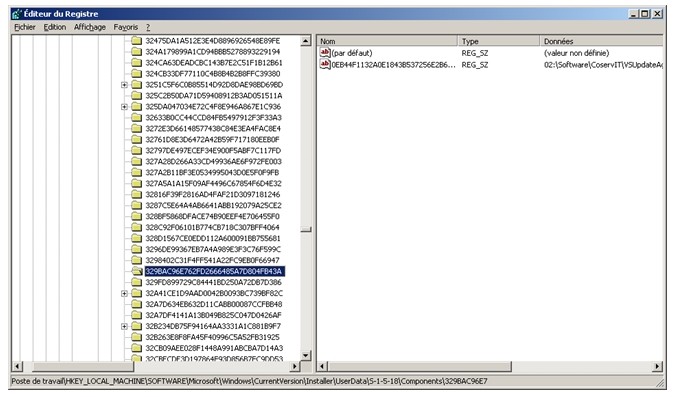Click folder icon of key 3287C5E64A4A
The height and width of the screenshot is (397, 676).
(x=137, y=206)
